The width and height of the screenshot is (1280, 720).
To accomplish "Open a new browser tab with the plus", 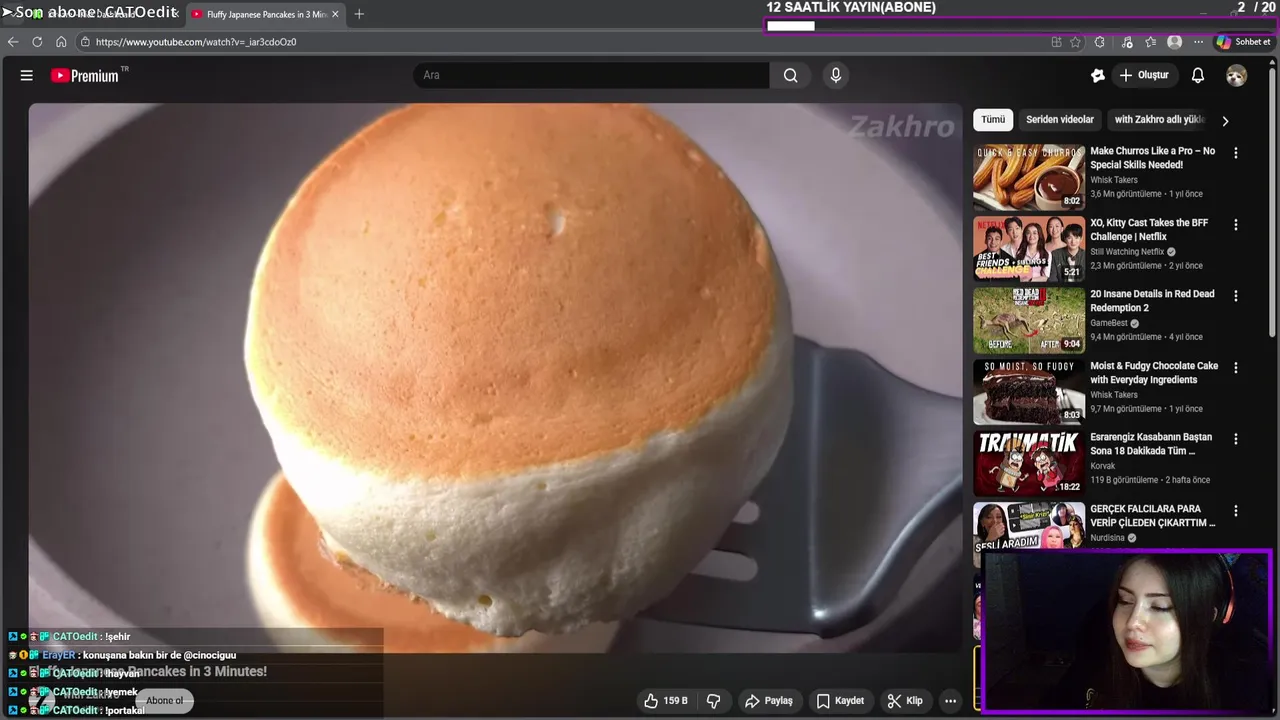I will point(359,14).
